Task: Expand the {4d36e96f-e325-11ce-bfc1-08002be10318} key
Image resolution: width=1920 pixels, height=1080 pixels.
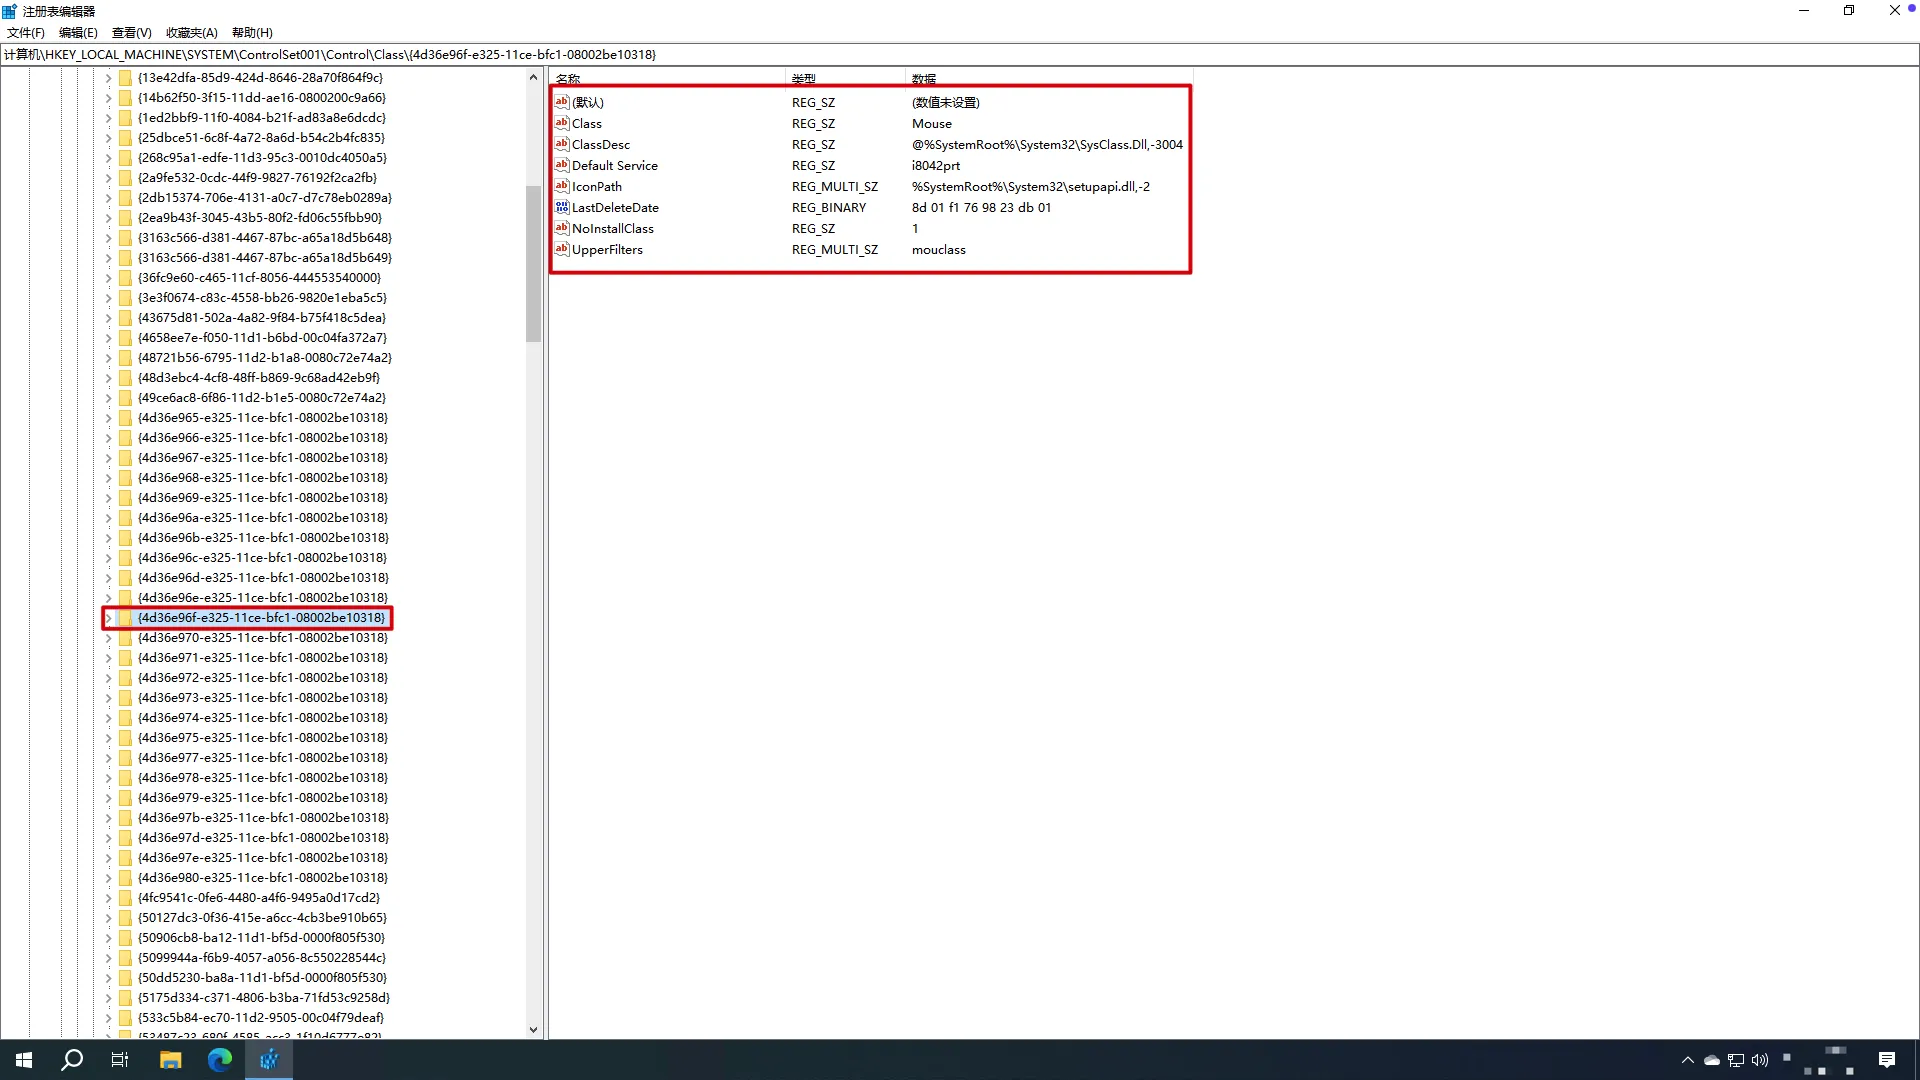Action: (109, 618)
